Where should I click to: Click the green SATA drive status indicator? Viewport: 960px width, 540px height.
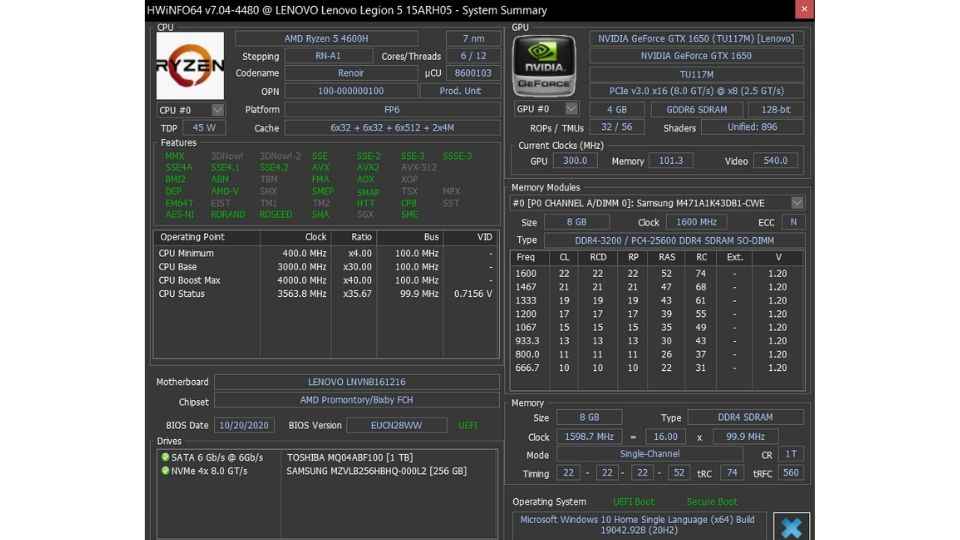click(x=165, y=457)
